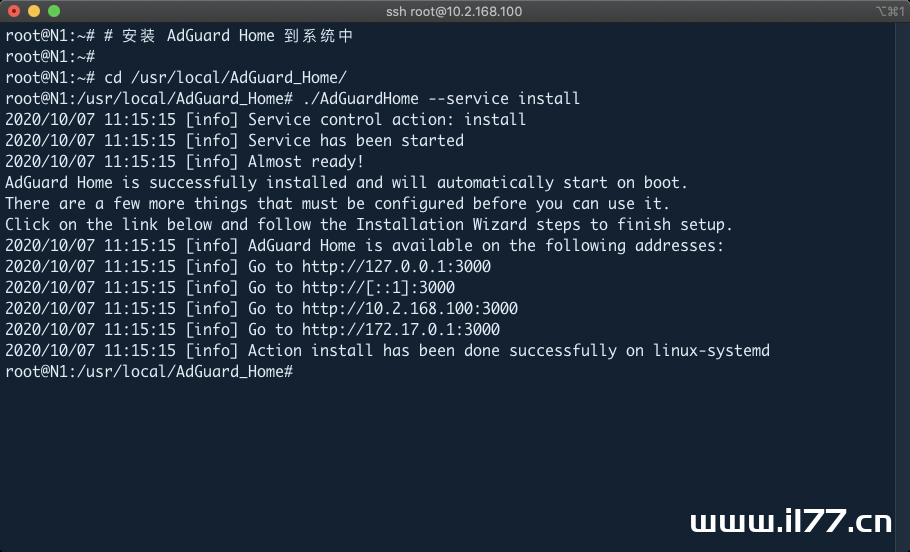This screenshot has height=552, width=910.
Task: Click the www.il77.cn watermark
Action: [x=791, y=521]
